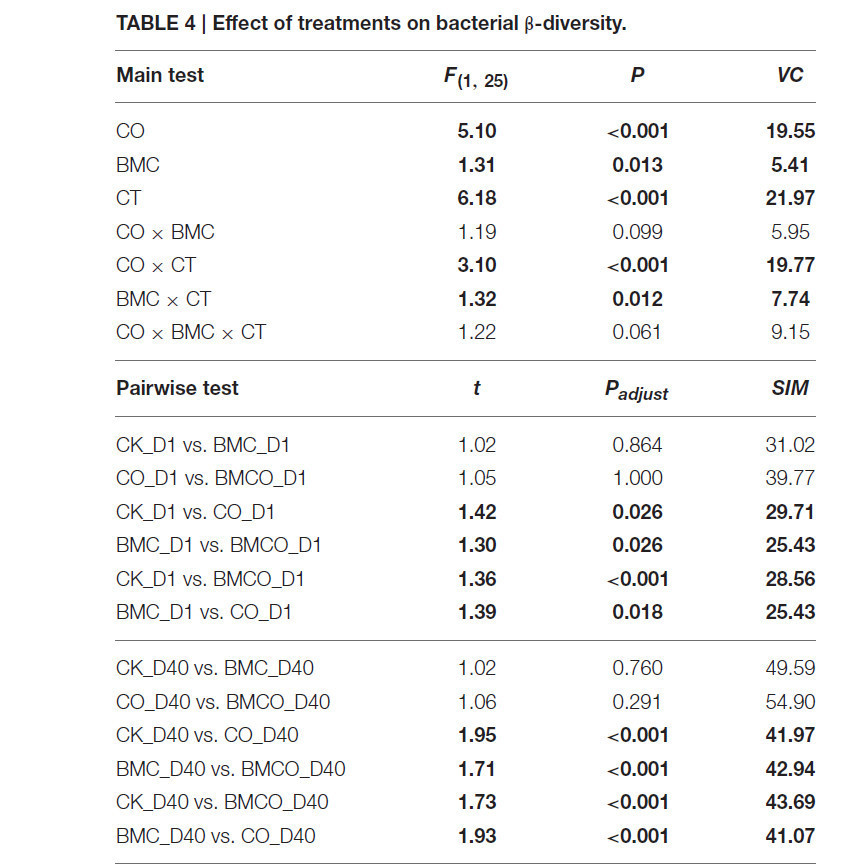Viewport: 846px width, 866px height.
Task: Click the CO × BMC × CT row label
Action: pos(191,332)
